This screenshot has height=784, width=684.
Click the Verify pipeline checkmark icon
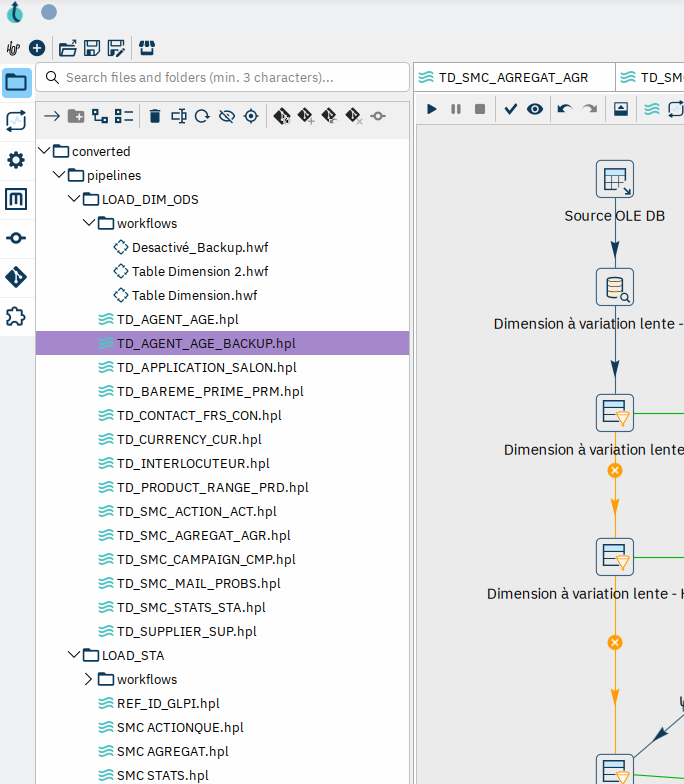tap(510, 109)
